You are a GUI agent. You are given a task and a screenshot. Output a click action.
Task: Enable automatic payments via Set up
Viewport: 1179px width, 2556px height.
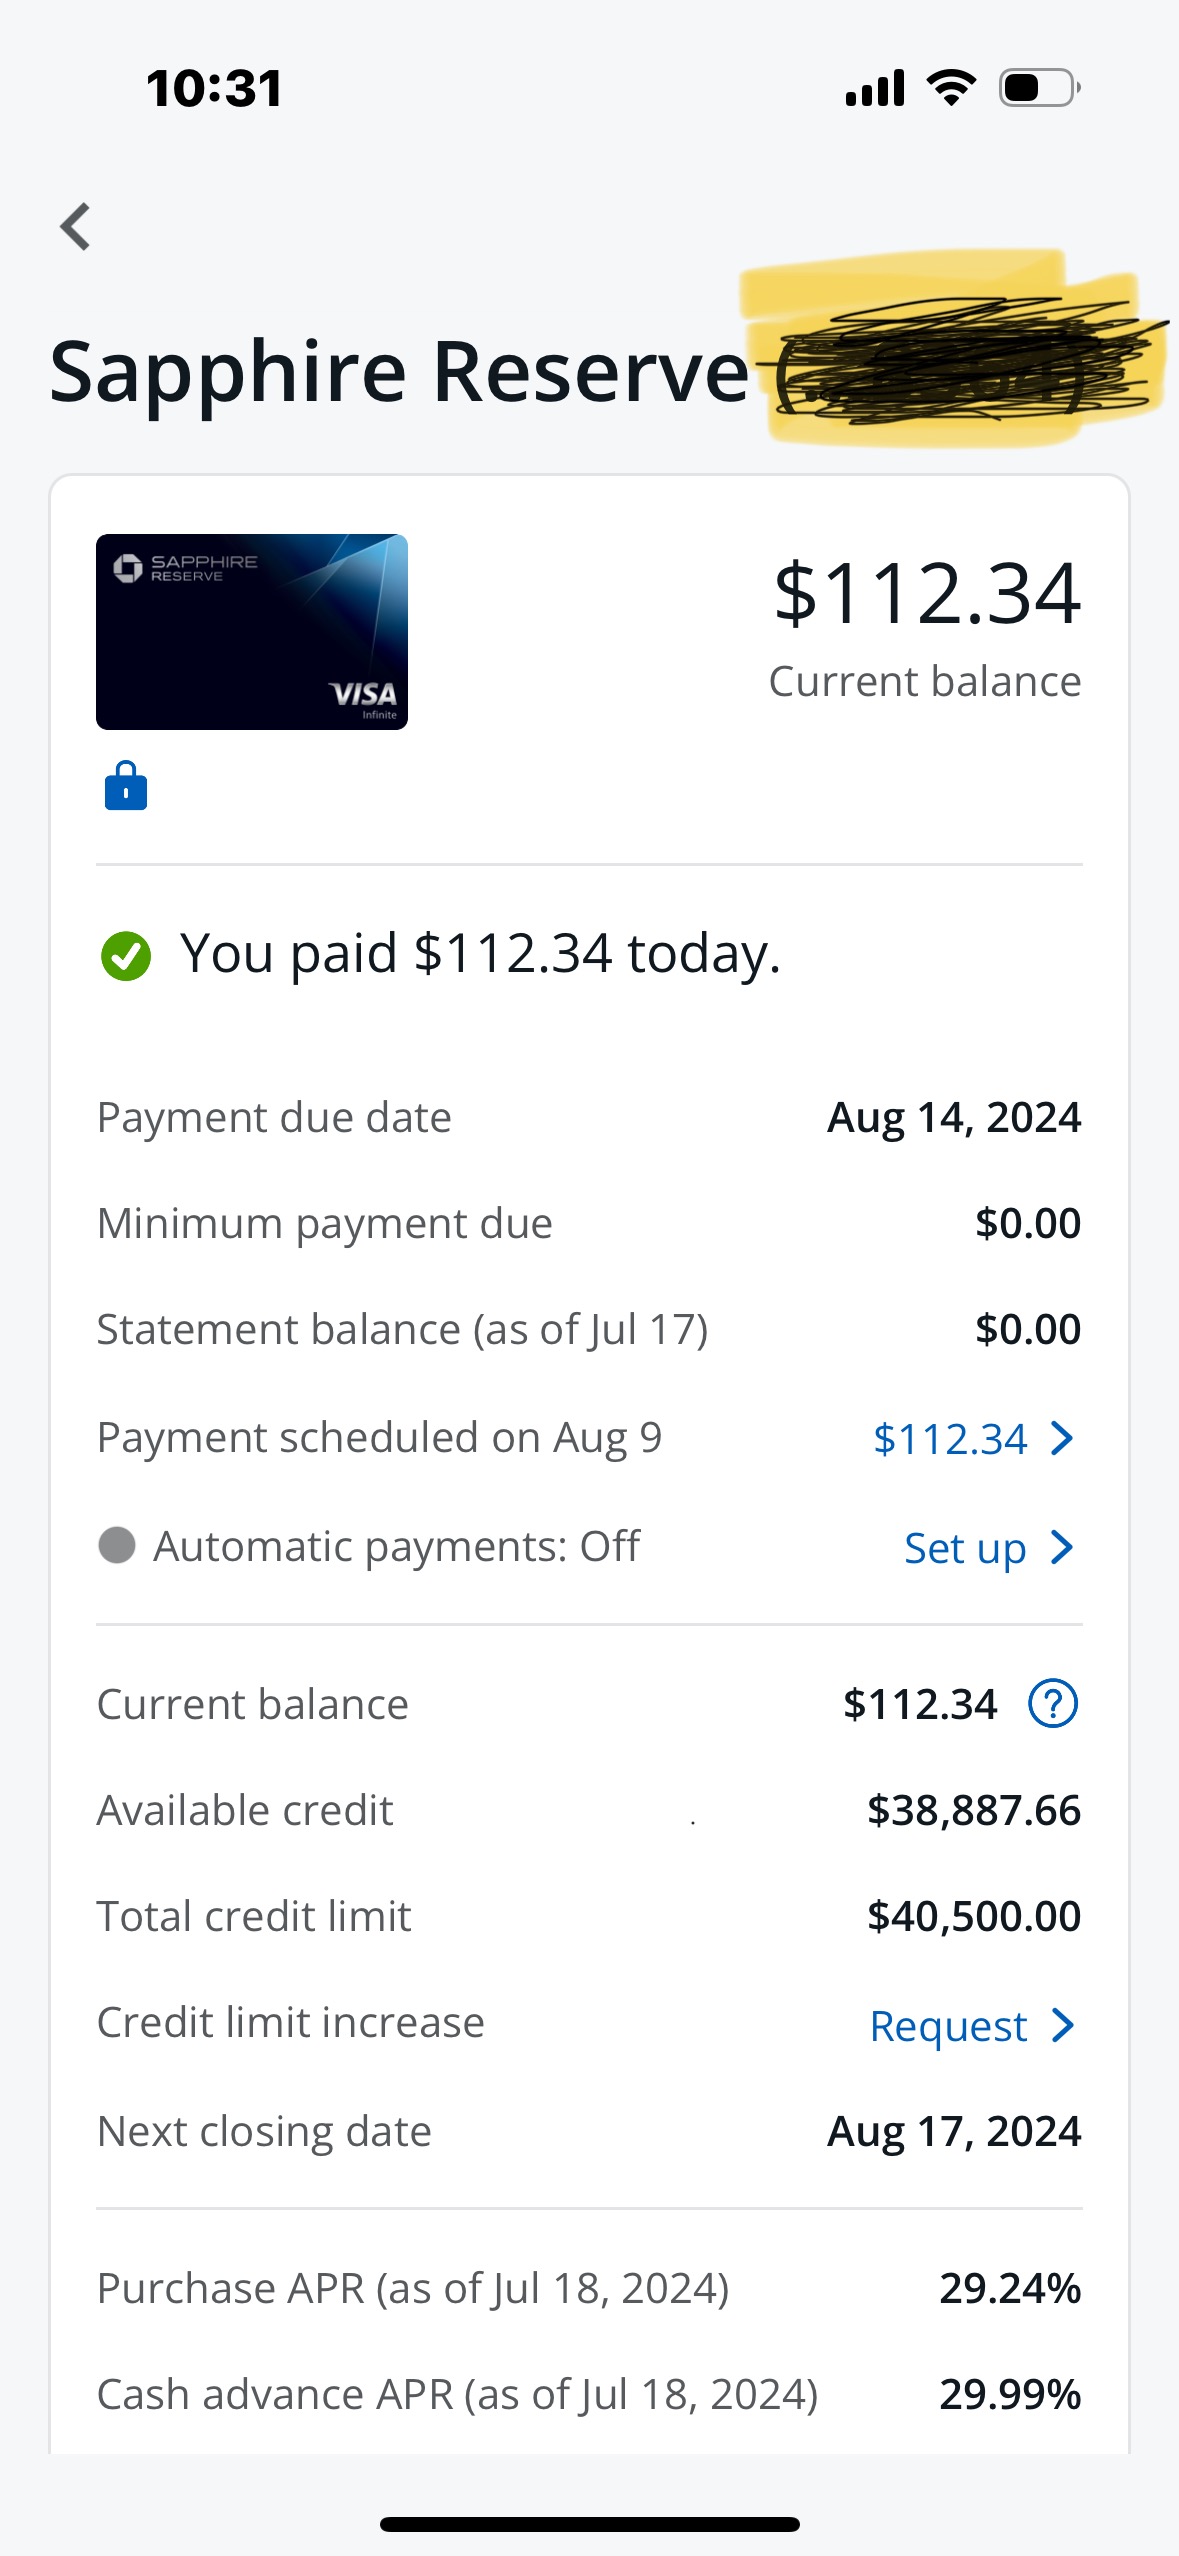[x=963, y=1548]
